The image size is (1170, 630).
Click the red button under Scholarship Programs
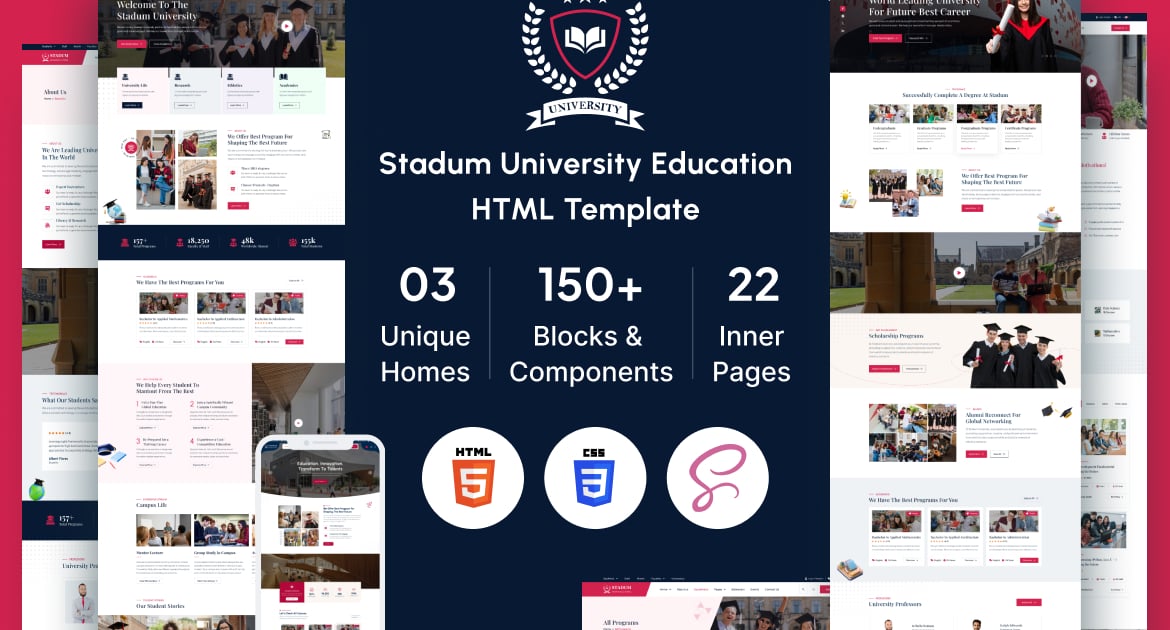tap(884, 369)
